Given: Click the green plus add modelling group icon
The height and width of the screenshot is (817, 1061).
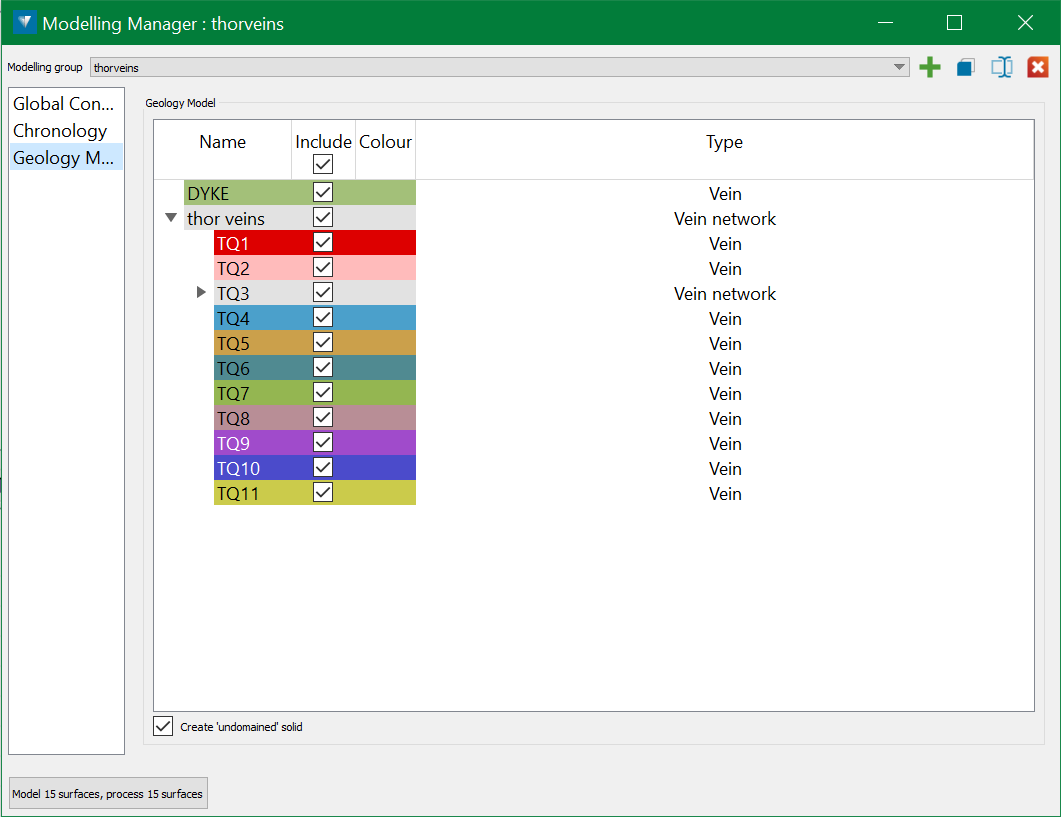Looking at the screenshot, I should point(930,68).
